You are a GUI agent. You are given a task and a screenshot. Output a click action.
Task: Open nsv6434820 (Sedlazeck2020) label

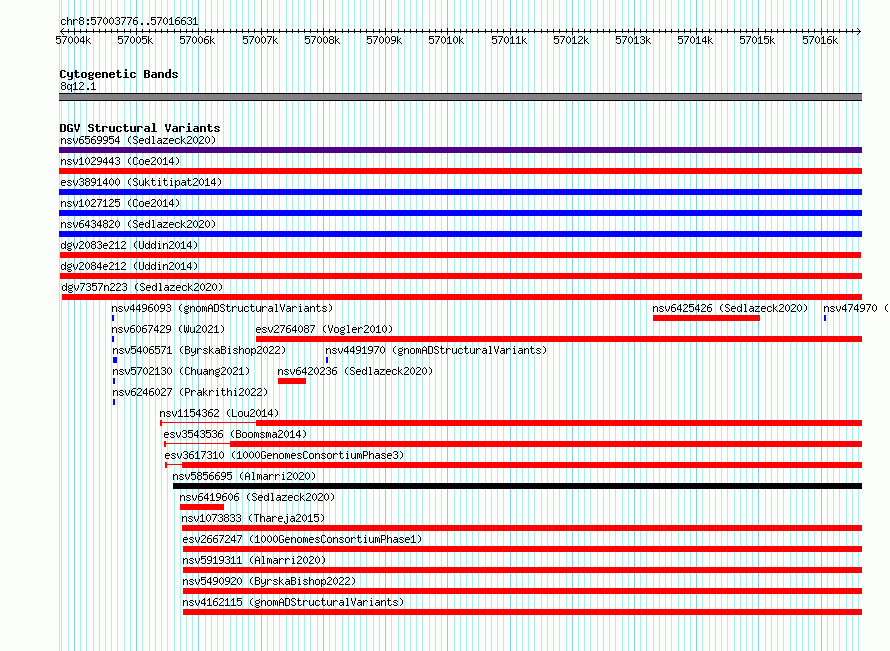click(x=138, y=224)
